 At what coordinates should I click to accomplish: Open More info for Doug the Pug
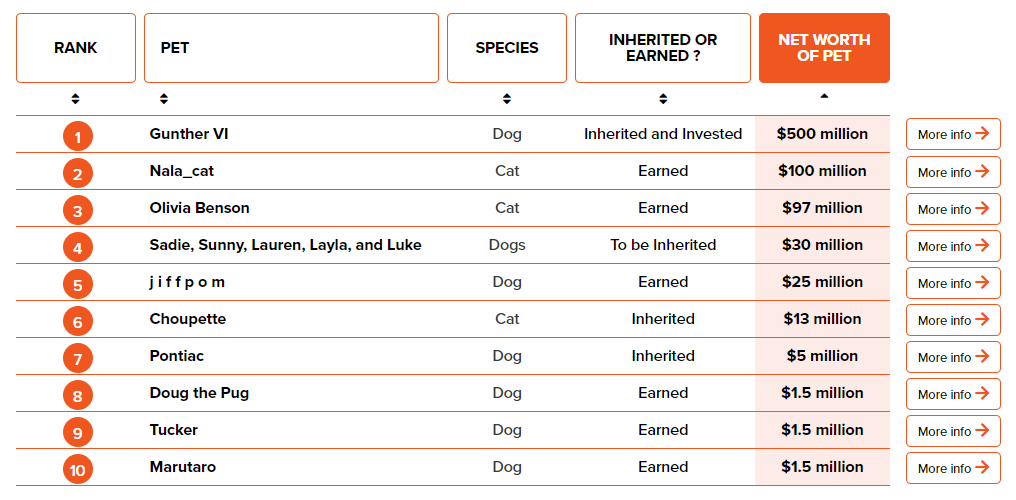pyautogui.click(x=953, y=394)
